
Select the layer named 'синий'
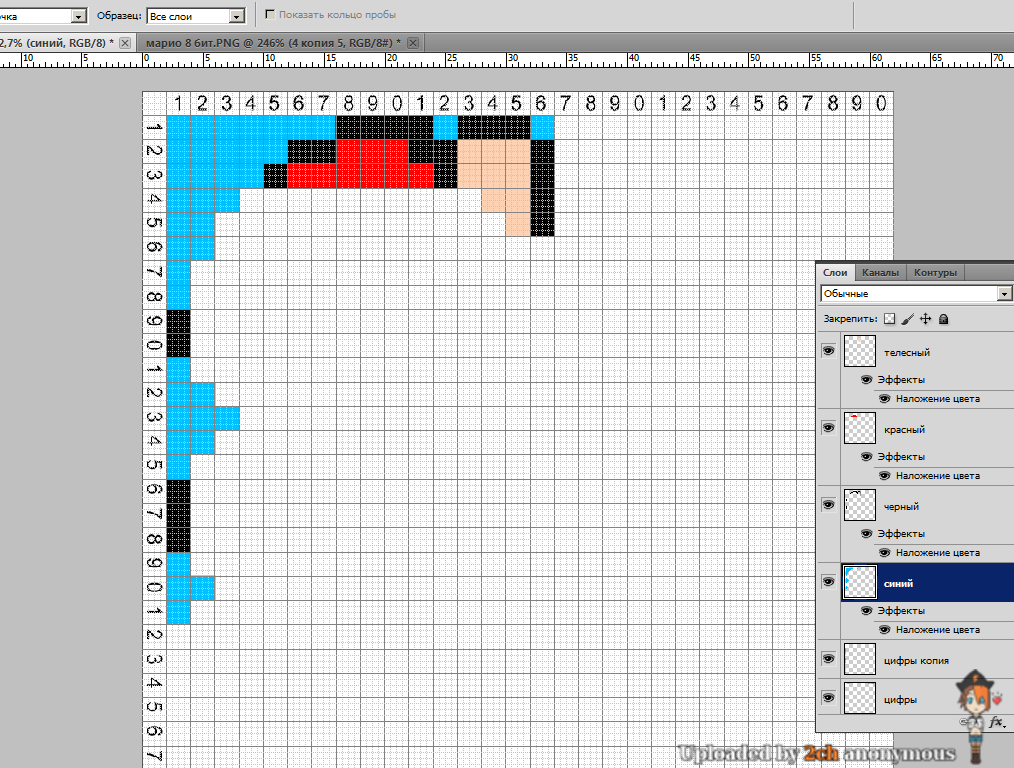click(898, 583)
